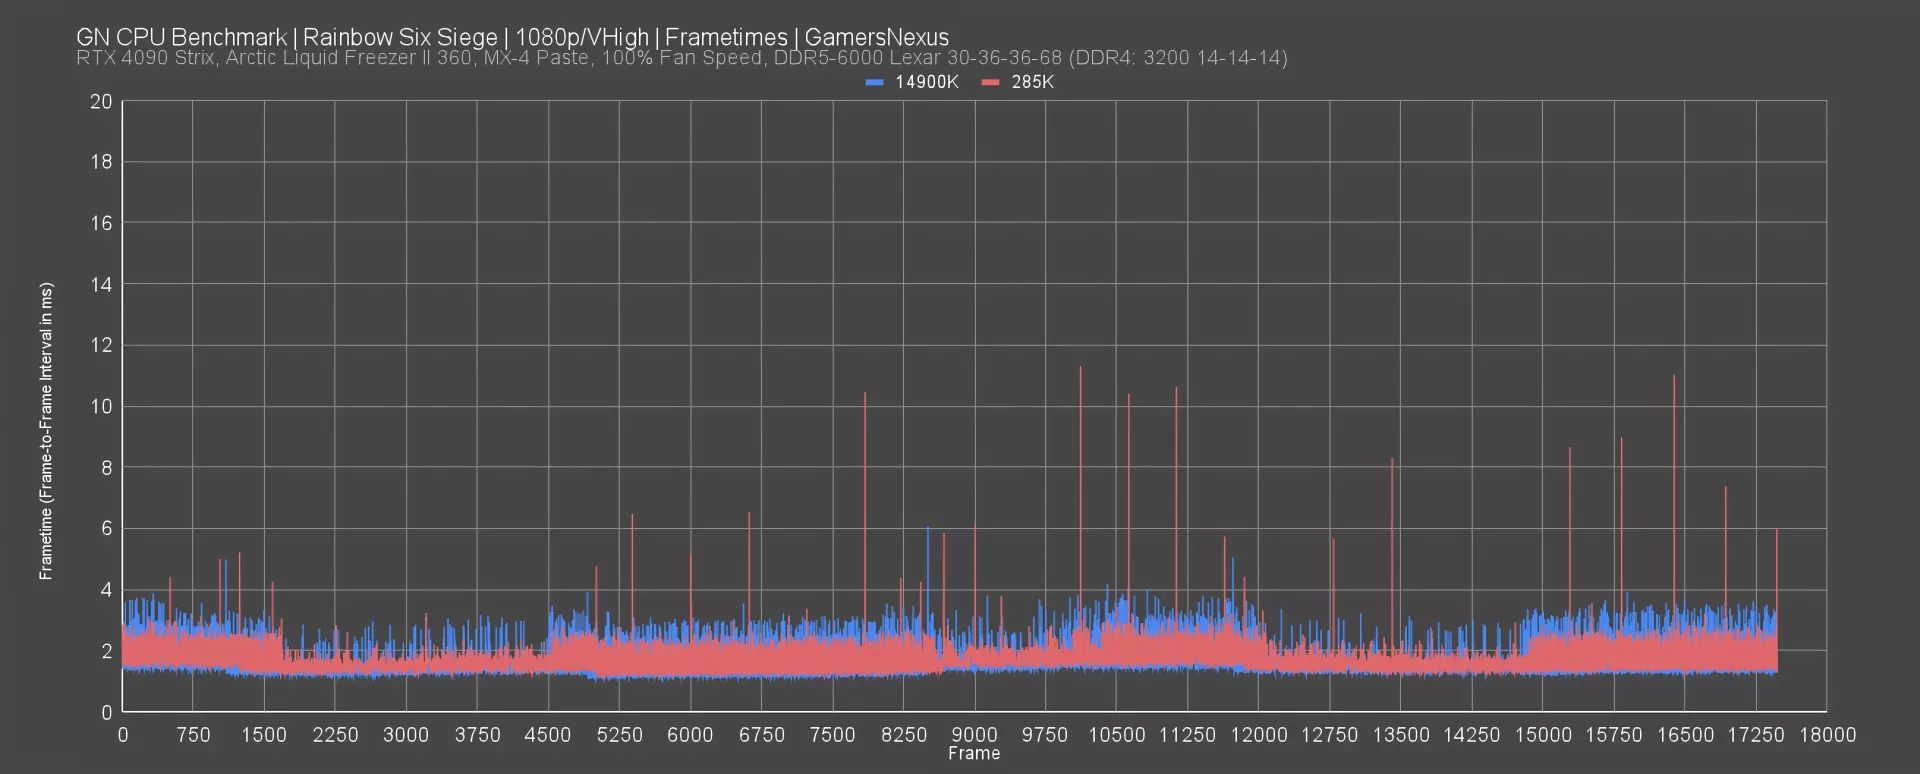Click the 18000 tick label on x-axis
This screenshot has width=1920, height=774.
pyautogui.click(x=1827, y=735)
